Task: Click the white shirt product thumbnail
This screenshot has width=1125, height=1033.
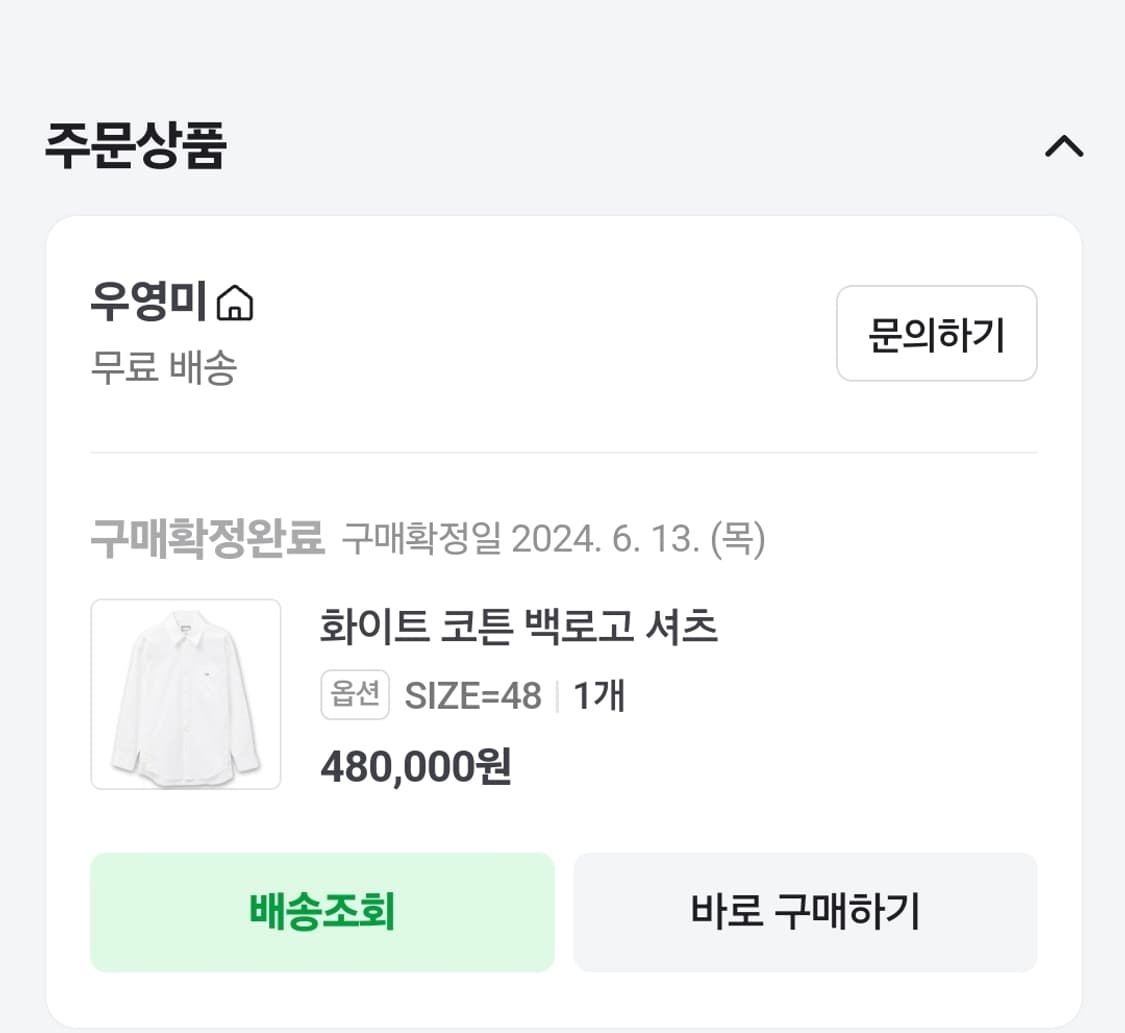Action: (x=185, y=694)
